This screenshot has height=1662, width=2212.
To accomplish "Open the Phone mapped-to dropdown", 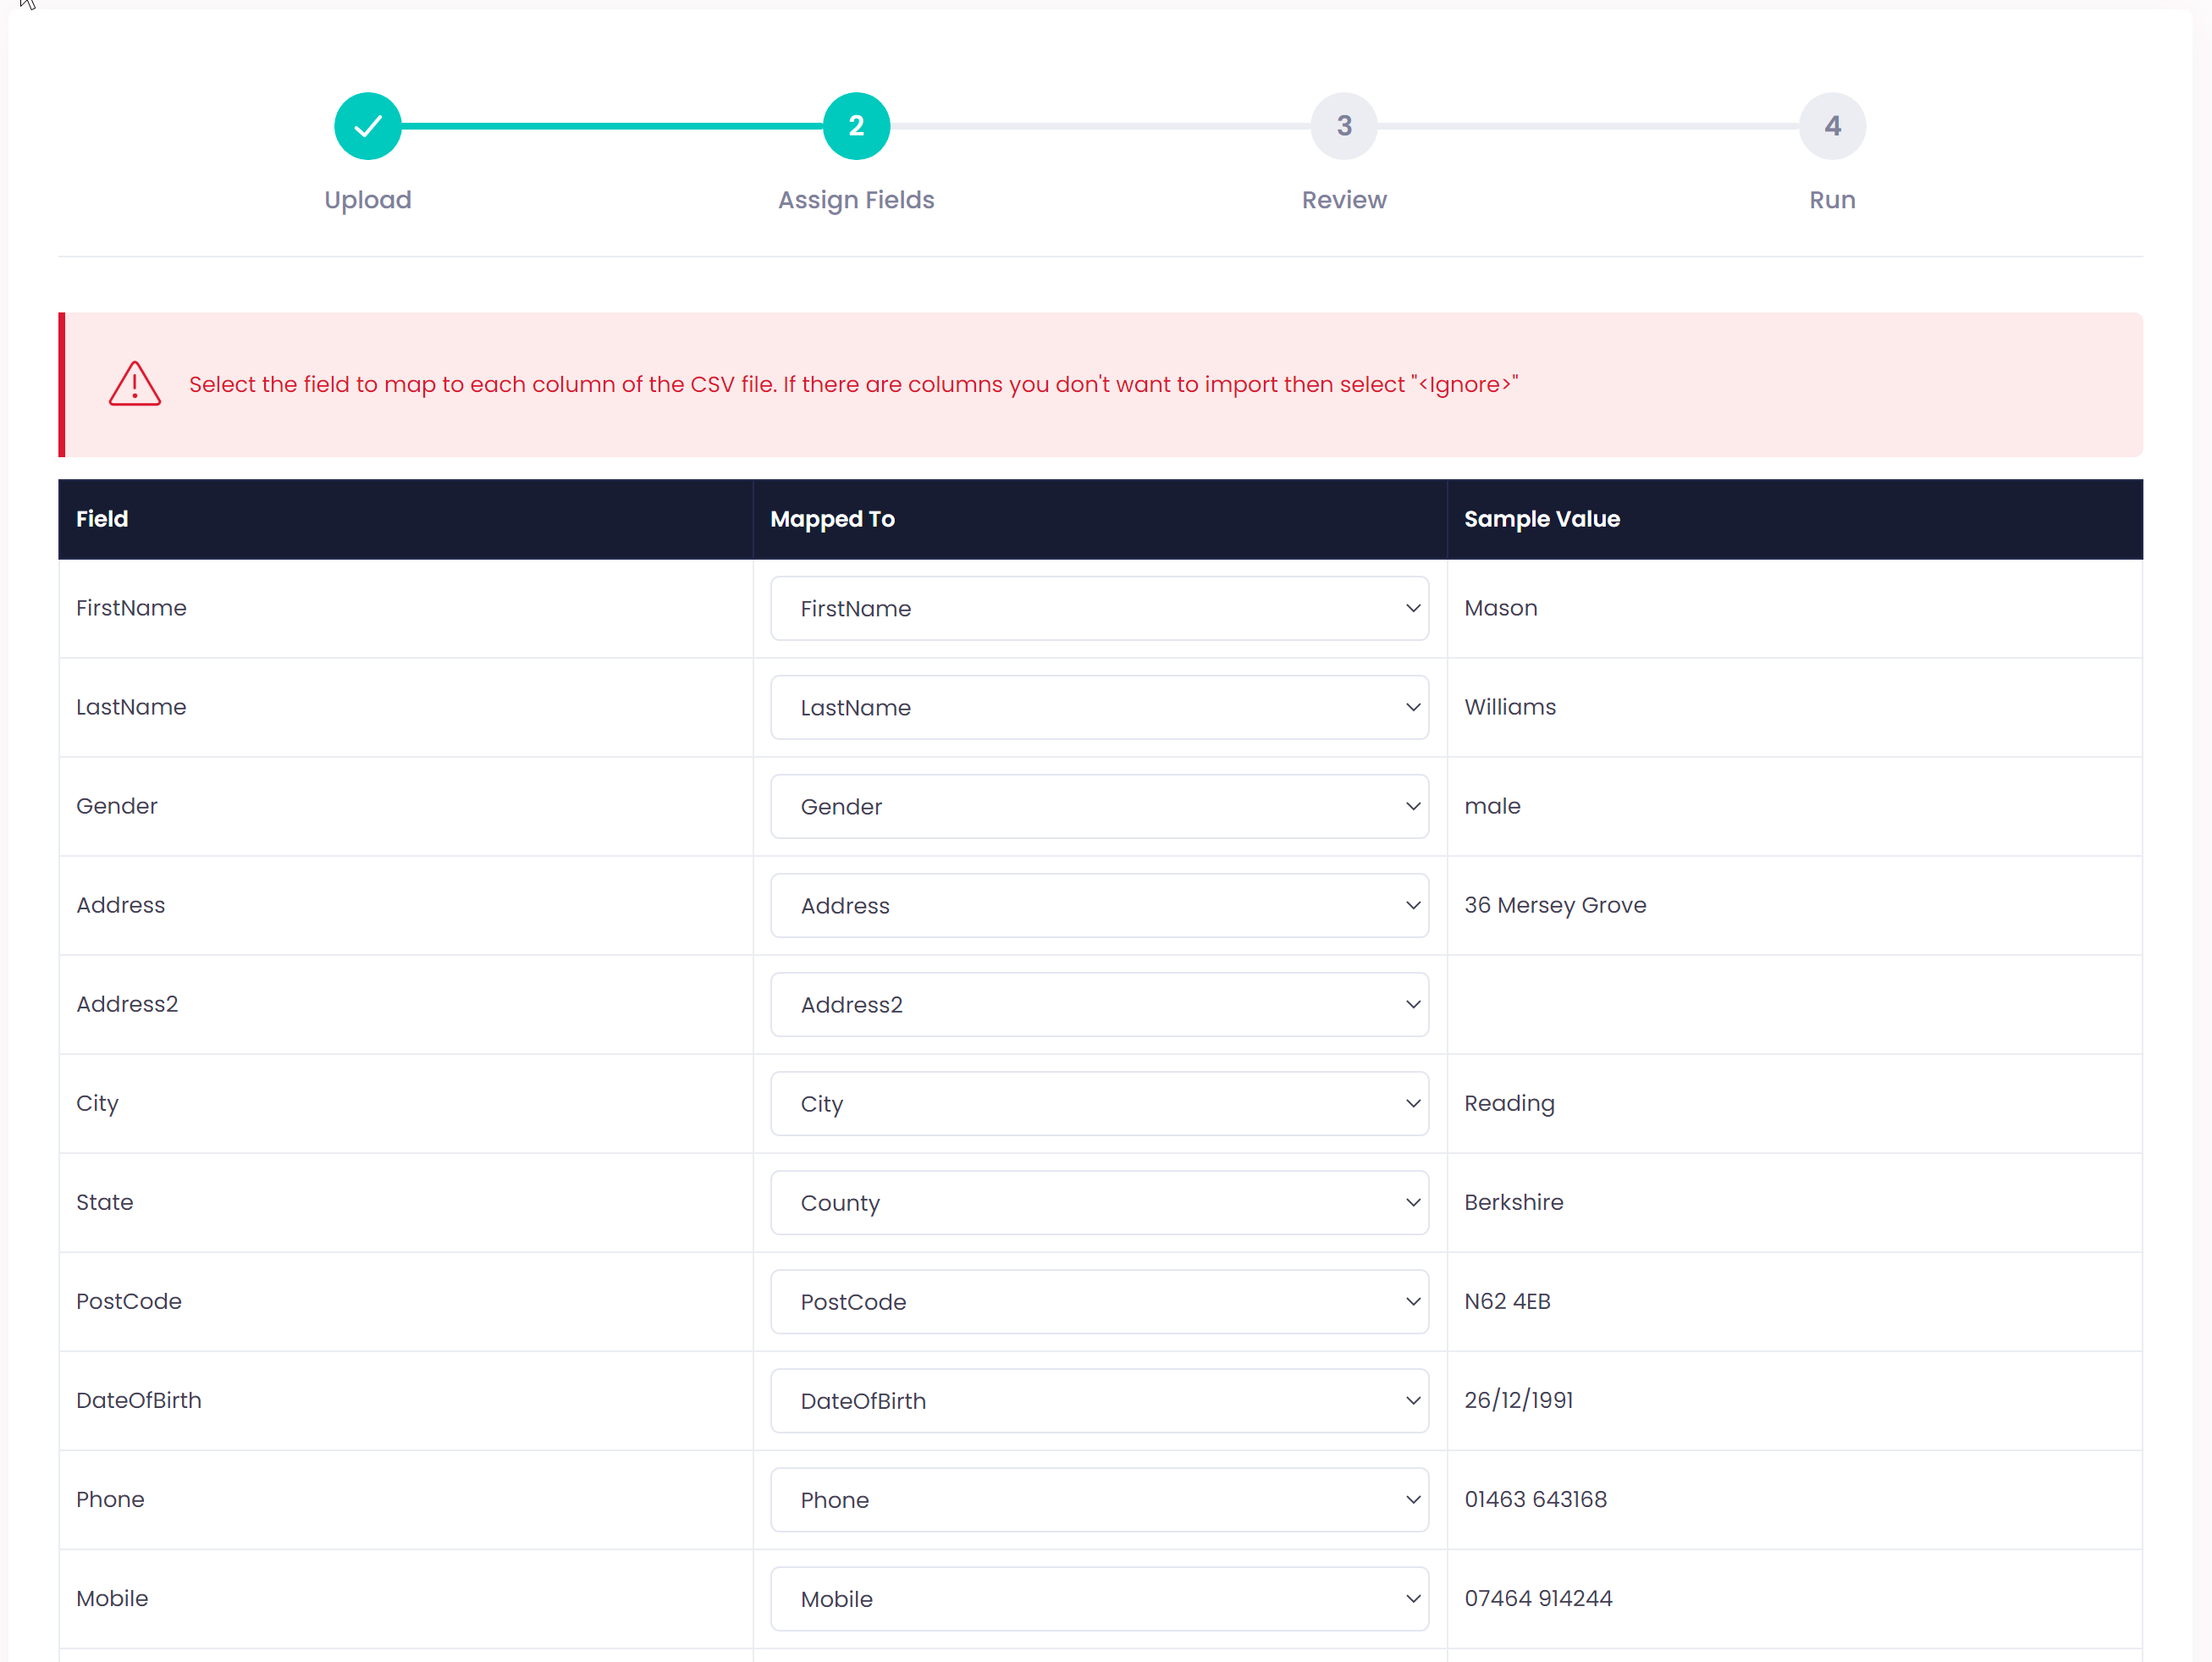I will pyautogui.click(x=1098, y=1499).
